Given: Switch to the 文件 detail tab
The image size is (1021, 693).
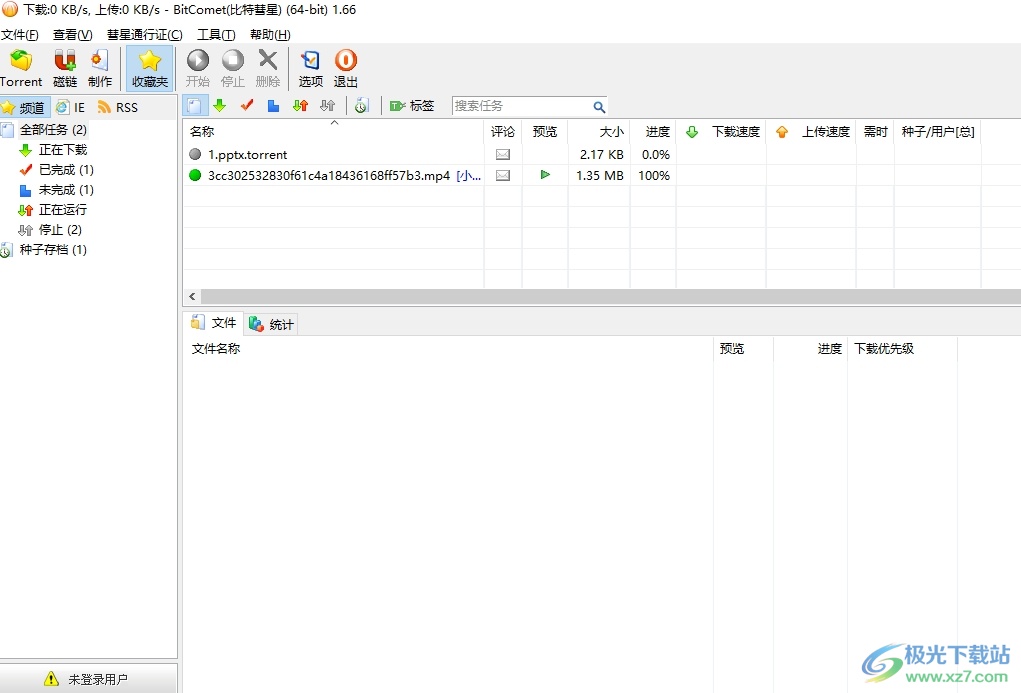Looking at the screenshot, I should (x=214, y=323).
